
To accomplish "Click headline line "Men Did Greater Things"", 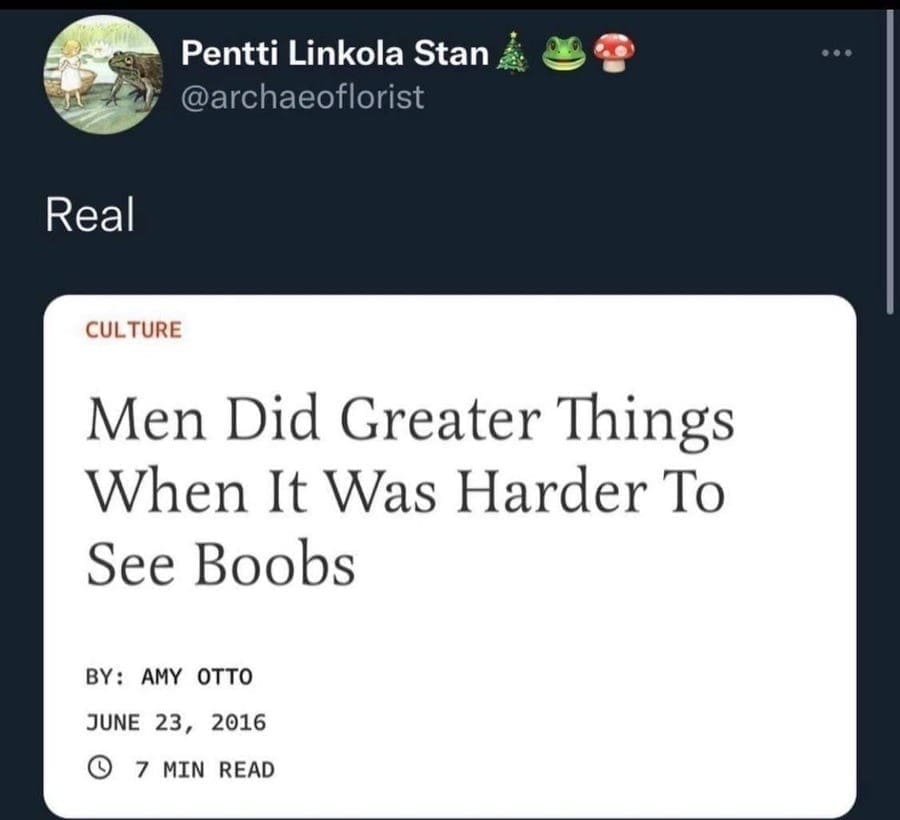I will click(410, 421).
